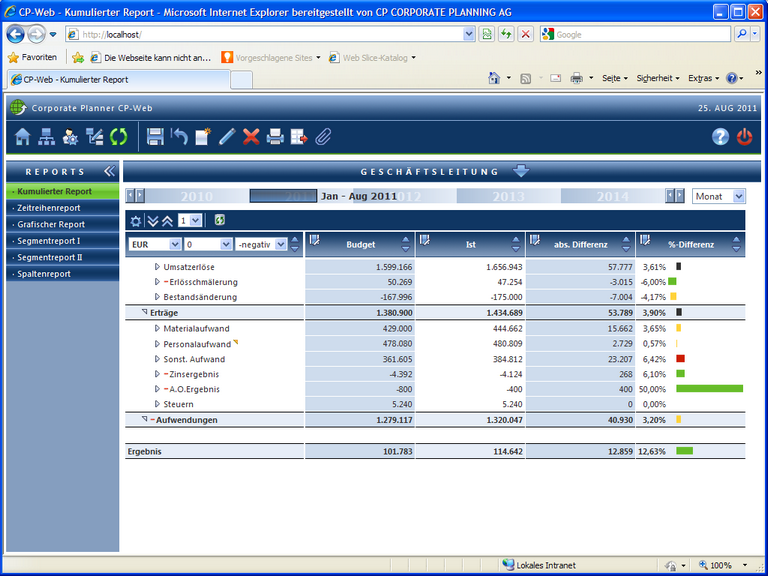Undo with the curved arrow icon
This screenshot has width=768, height=576.
click(x=179, y=137)
